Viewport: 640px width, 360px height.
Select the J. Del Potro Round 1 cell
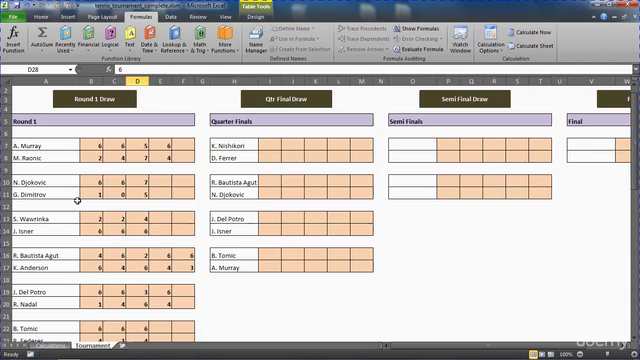[x=46, y=292]
